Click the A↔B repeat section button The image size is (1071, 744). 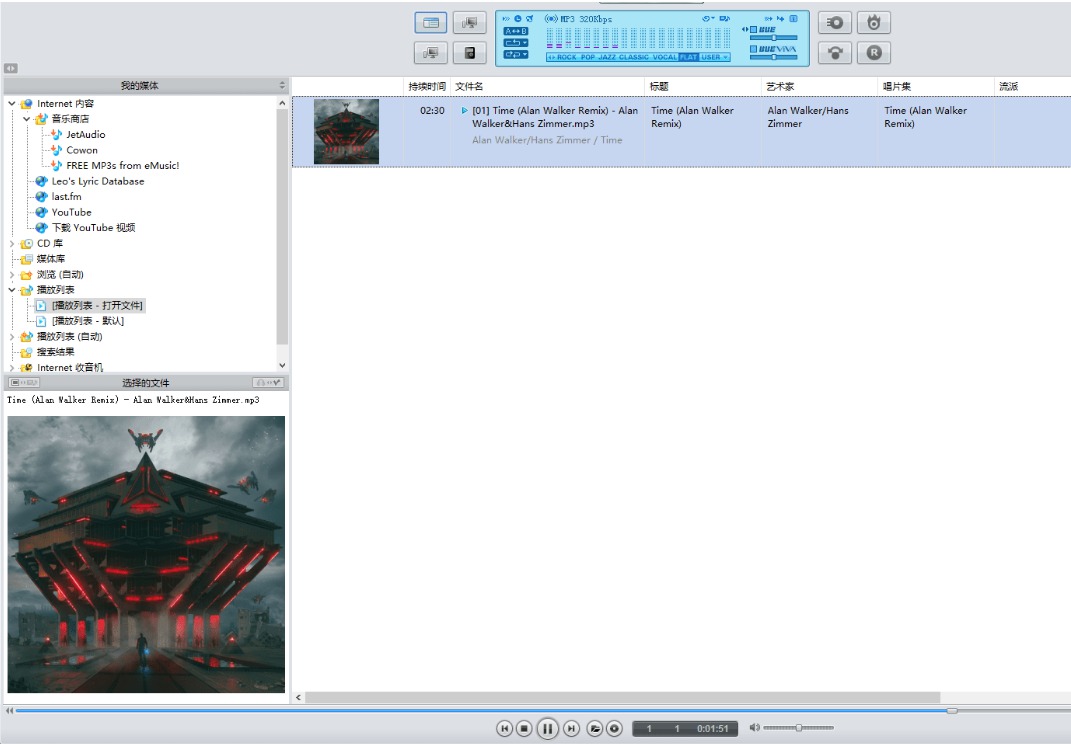[516, 31]
